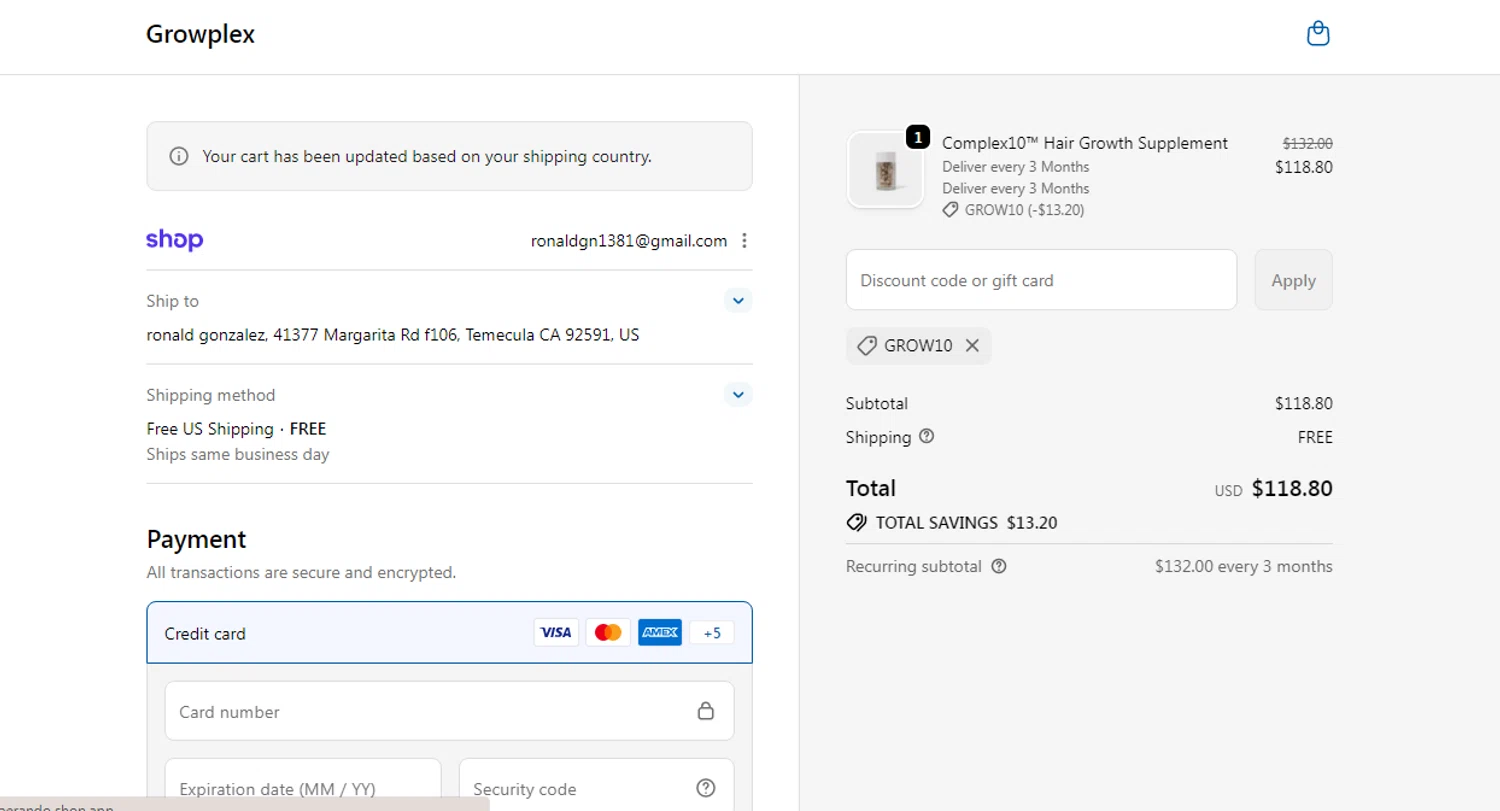Click the Mastercard icon
This screenshot has width=1500, height=811.
(x=608, y=632)
